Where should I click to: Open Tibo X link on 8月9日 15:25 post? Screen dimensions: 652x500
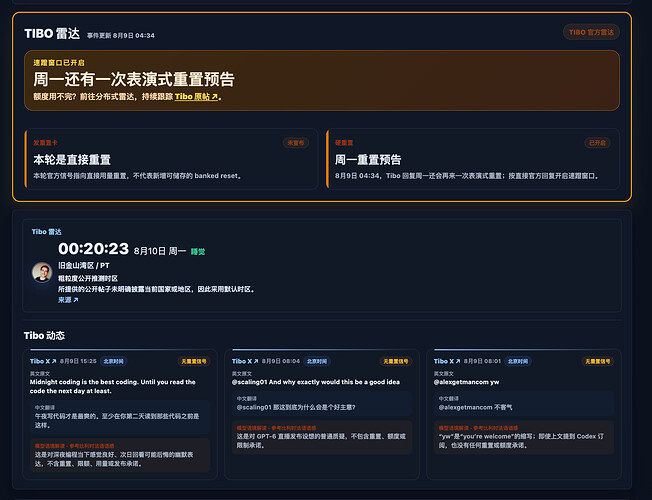[42, 361]
